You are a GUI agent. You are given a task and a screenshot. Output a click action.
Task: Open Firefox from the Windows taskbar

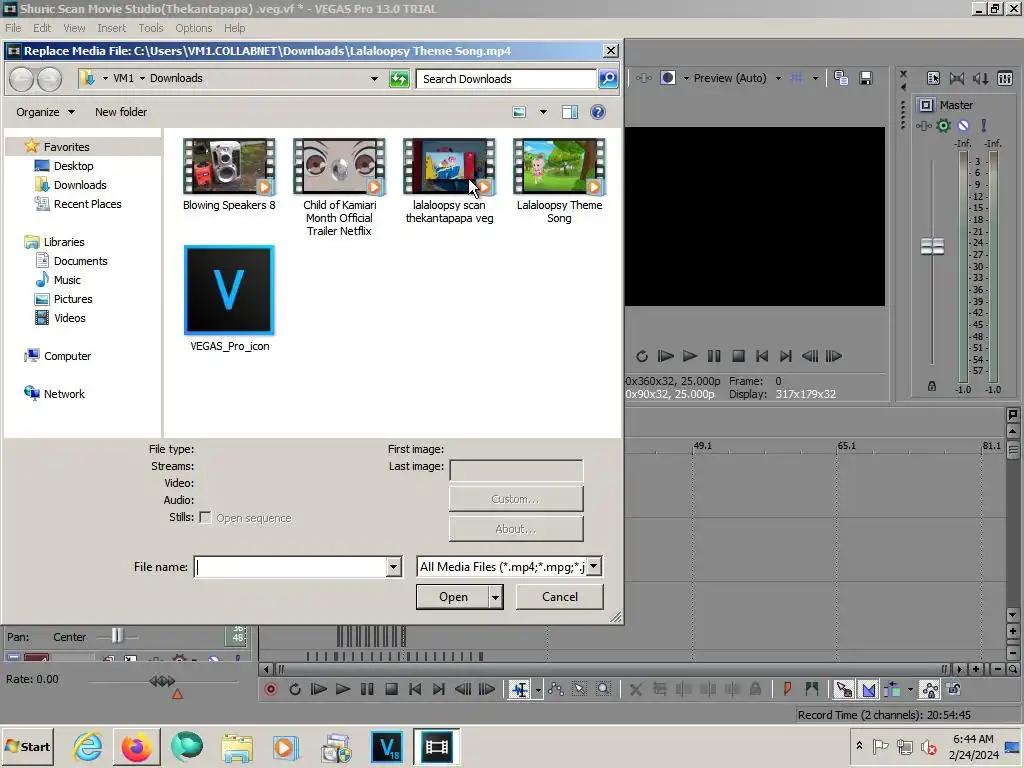coord(136,747)
